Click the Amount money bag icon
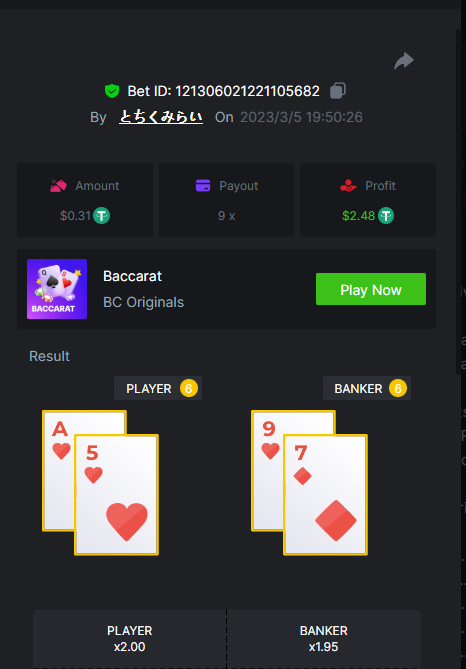Viewport: 466px width, 669px height. (x=58, y=186)
